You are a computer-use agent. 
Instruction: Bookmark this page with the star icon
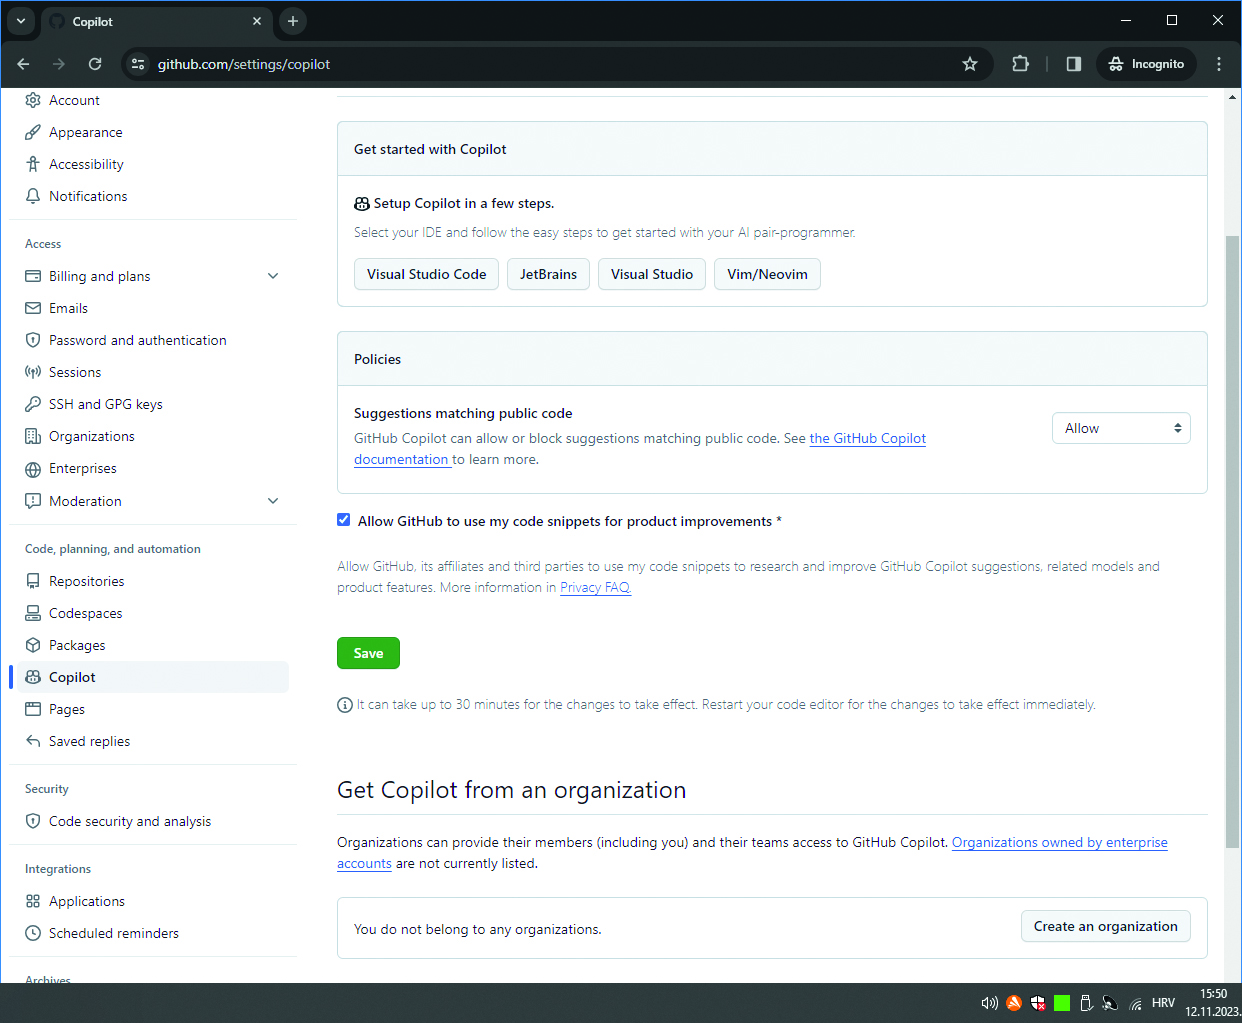click(x=969, y=64)
